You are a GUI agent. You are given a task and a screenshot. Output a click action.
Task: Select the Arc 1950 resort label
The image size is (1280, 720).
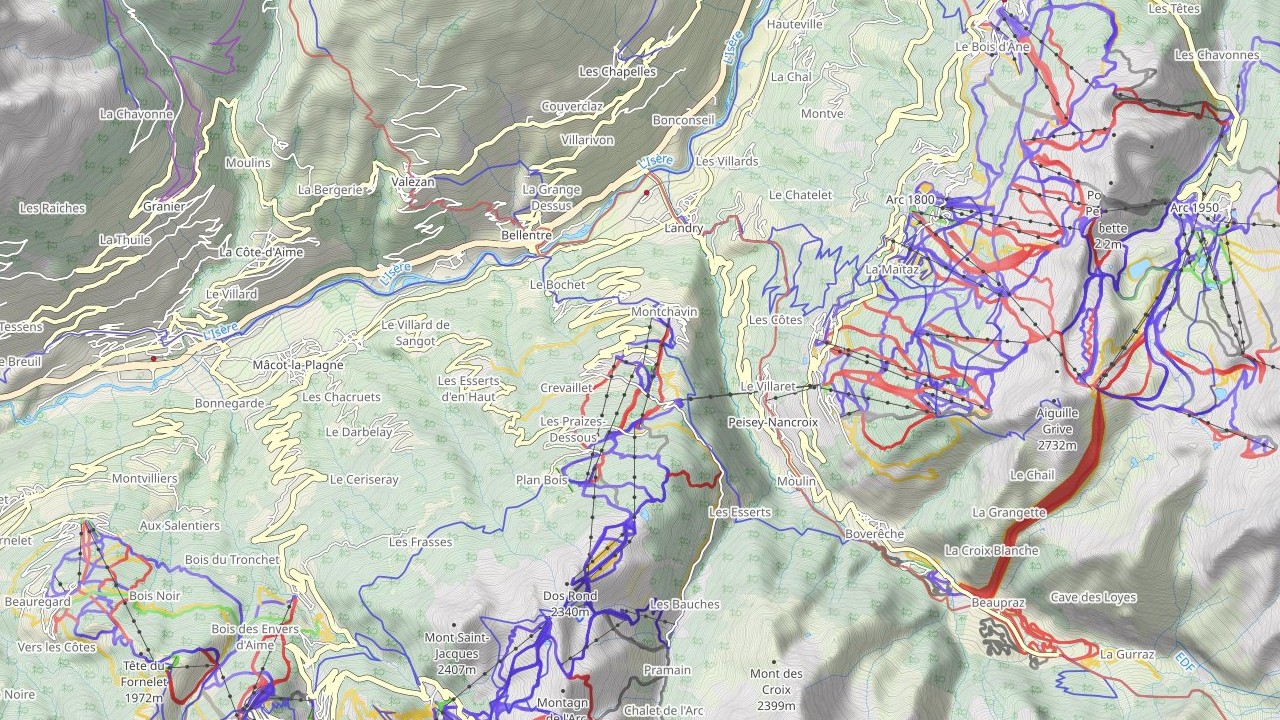[1195, 208]
